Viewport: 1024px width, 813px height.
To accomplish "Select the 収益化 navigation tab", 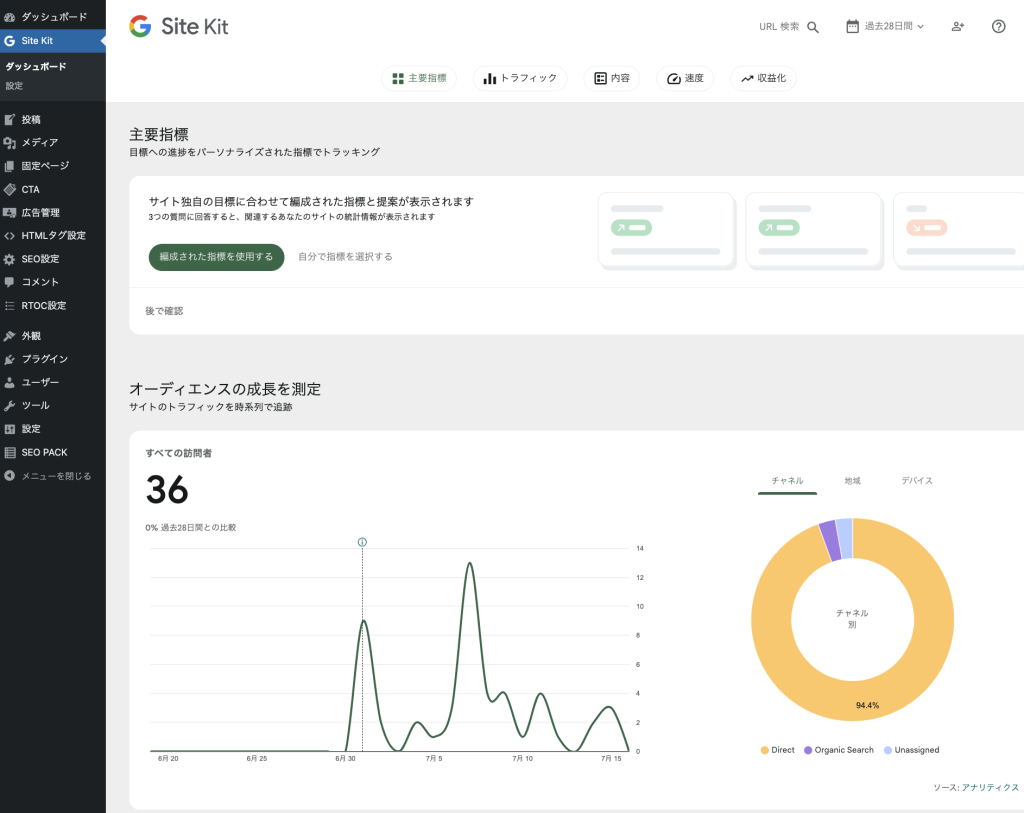I will [763, 77].
